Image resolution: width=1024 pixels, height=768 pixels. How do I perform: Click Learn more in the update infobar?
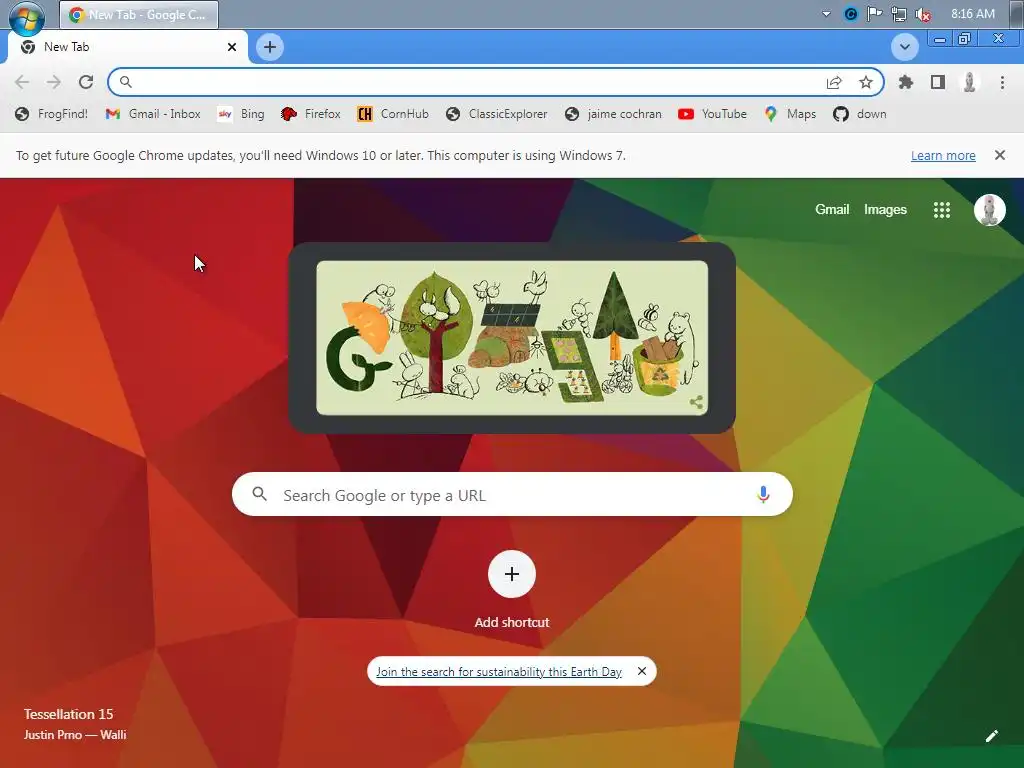943,155
